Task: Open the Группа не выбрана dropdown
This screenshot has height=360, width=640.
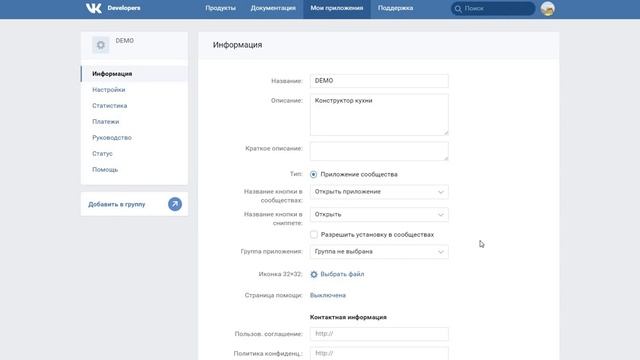Action: 379,252
